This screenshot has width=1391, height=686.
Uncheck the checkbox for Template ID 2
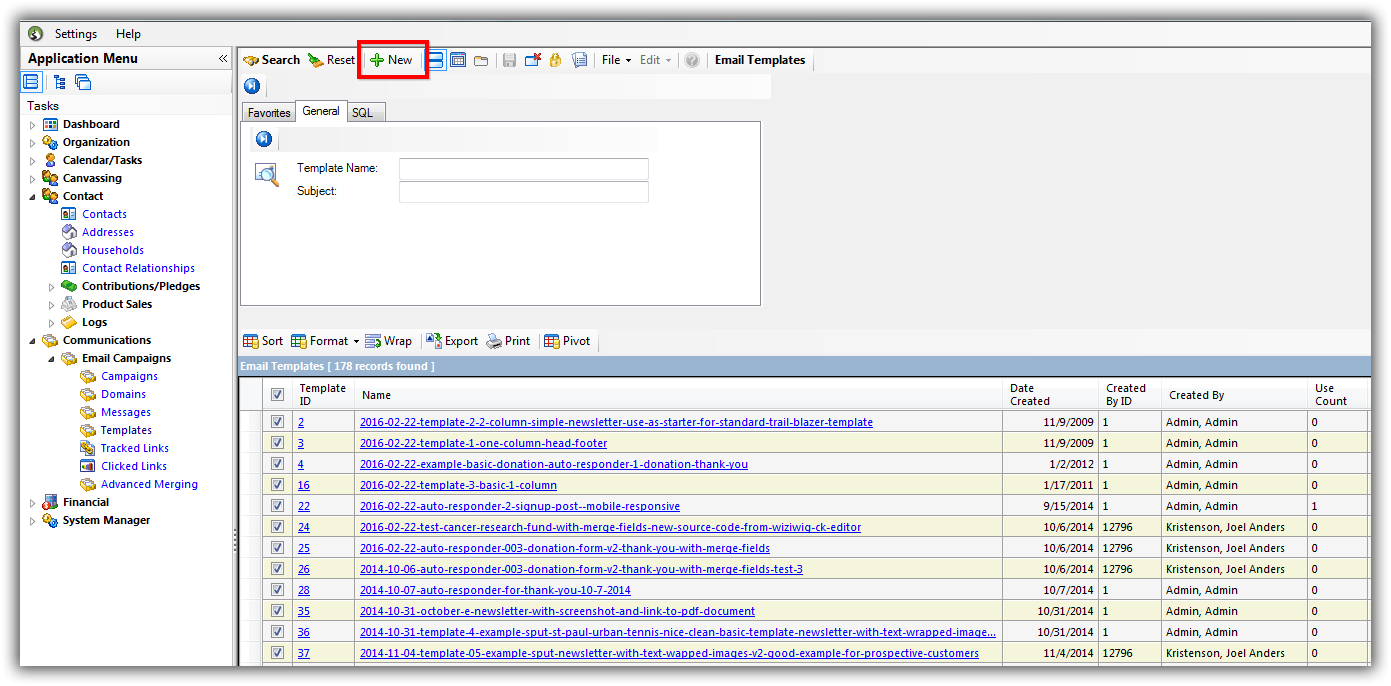point(277,422)
